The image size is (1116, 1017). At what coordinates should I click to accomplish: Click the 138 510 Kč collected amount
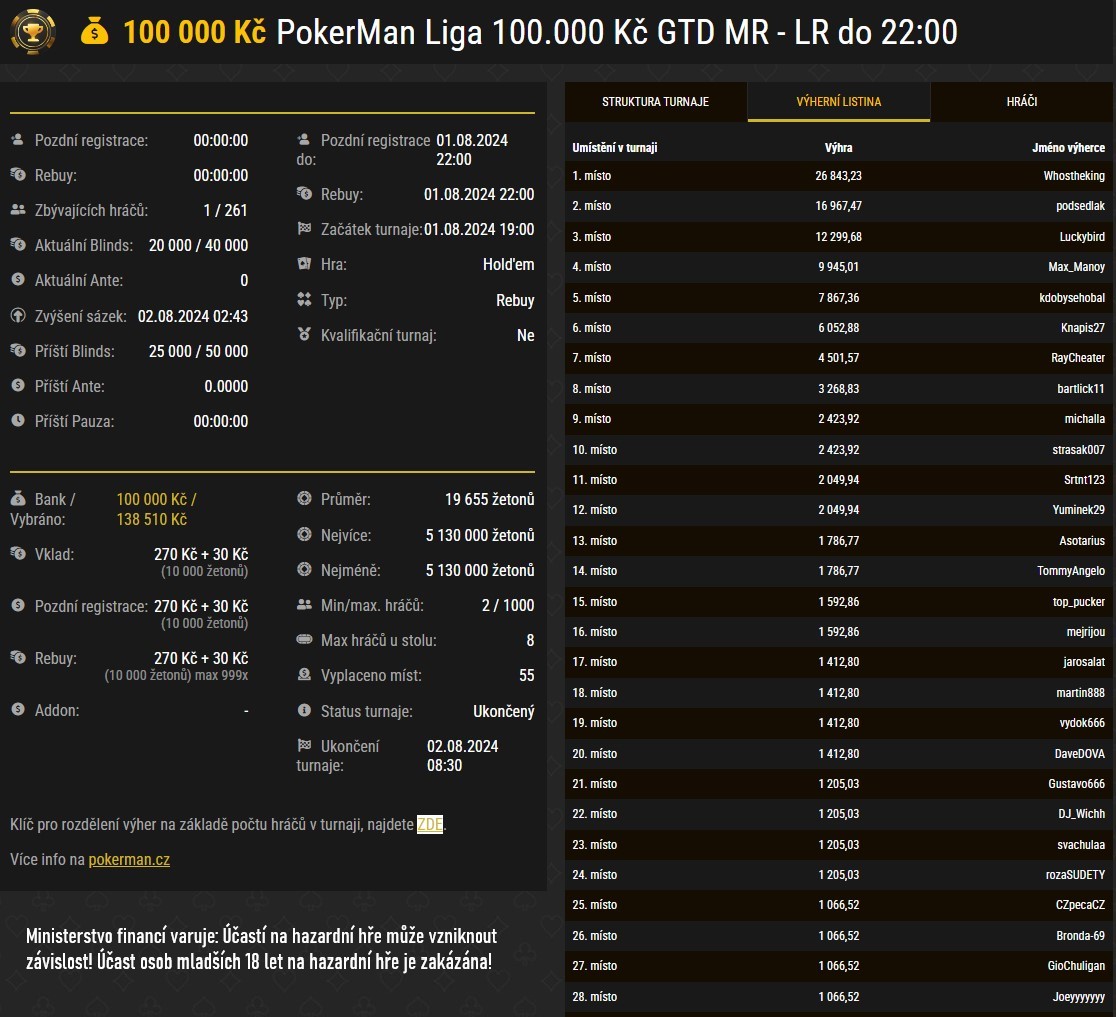(152, 520)
